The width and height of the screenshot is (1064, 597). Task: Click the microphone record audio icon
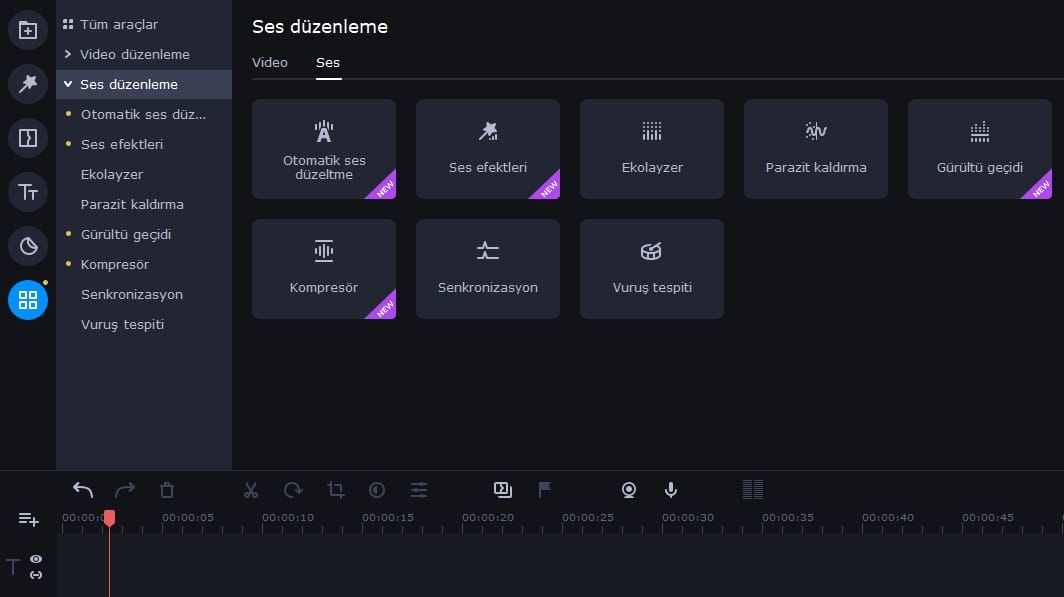(x=671, y=490)
